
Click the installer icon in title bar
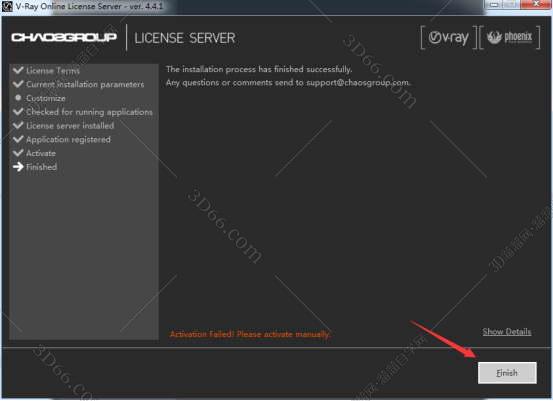[x=7, y=6]
